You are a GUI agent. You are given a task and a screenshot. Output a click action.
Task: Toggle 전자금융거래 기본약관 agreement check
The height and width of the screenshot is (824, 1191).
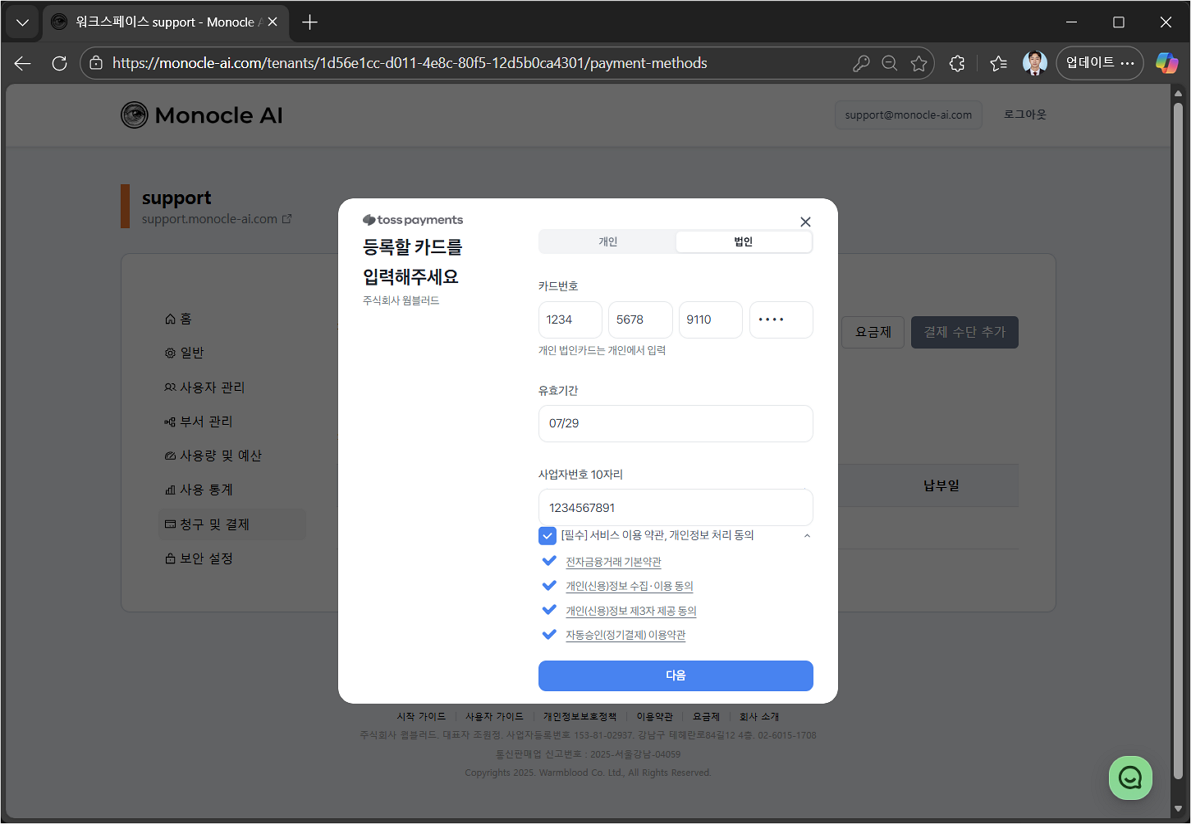pyautogui.click(x=549, y=560)
